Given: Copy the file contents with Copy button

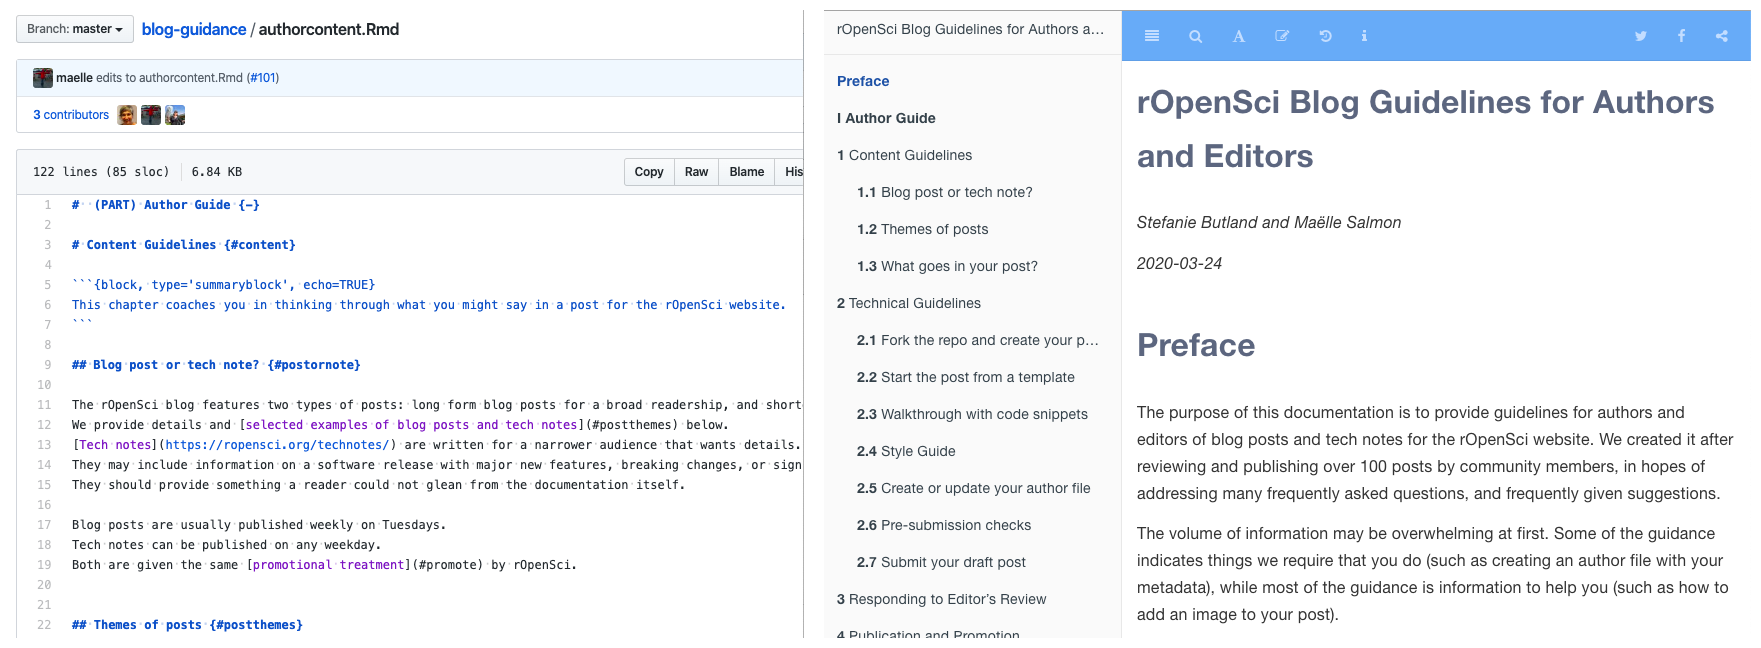Looking at the screenshot, I should (649, 172).
